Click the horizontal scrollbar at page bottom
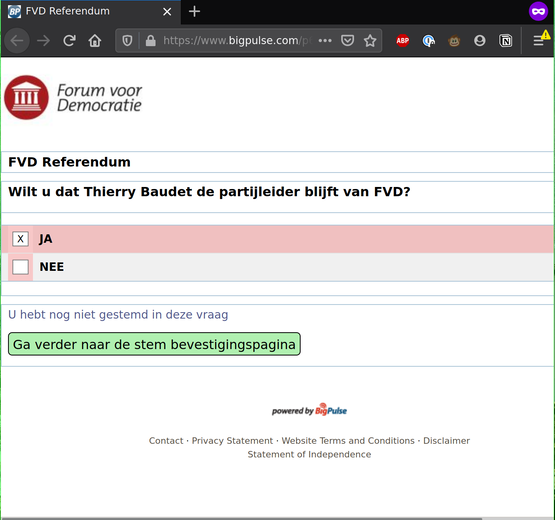Screen dimensions: 555x520 click(242, 518)
